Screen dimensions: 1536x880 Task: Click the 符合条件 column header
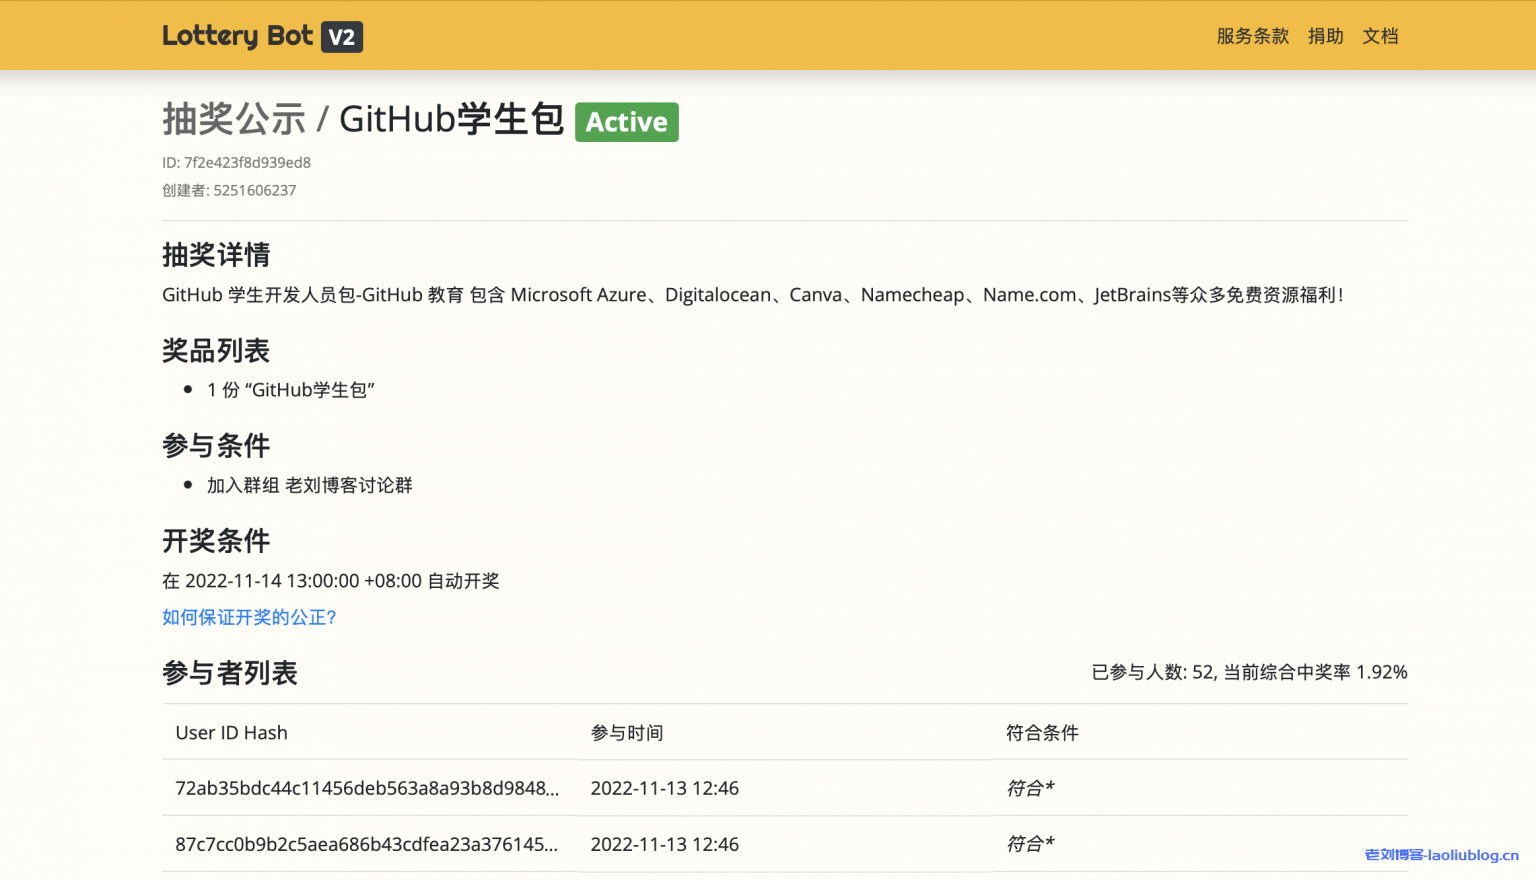click(1042, 732)
